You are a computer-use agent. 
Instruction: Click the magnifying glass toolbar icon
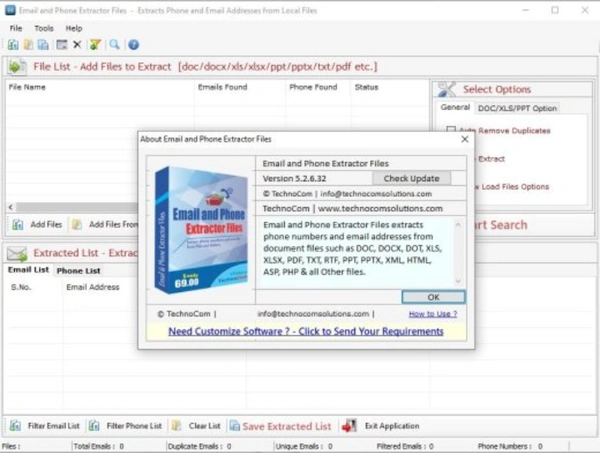[x=114, y=44]
